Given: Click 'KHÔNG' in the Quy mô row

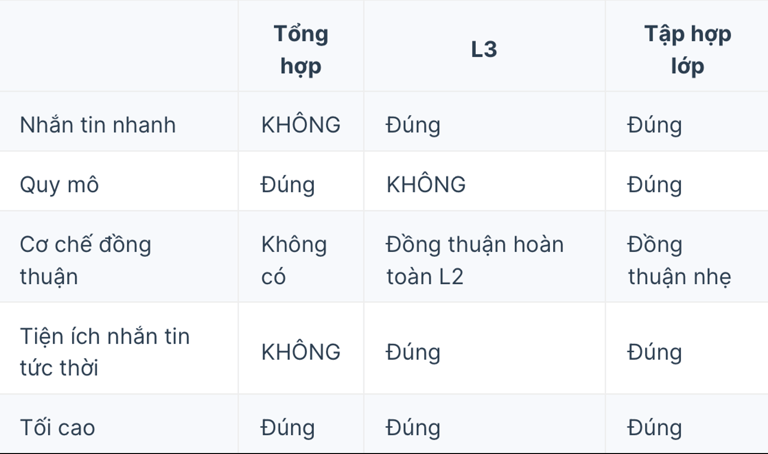Looking at the screenshot, I should click(426, 184).
